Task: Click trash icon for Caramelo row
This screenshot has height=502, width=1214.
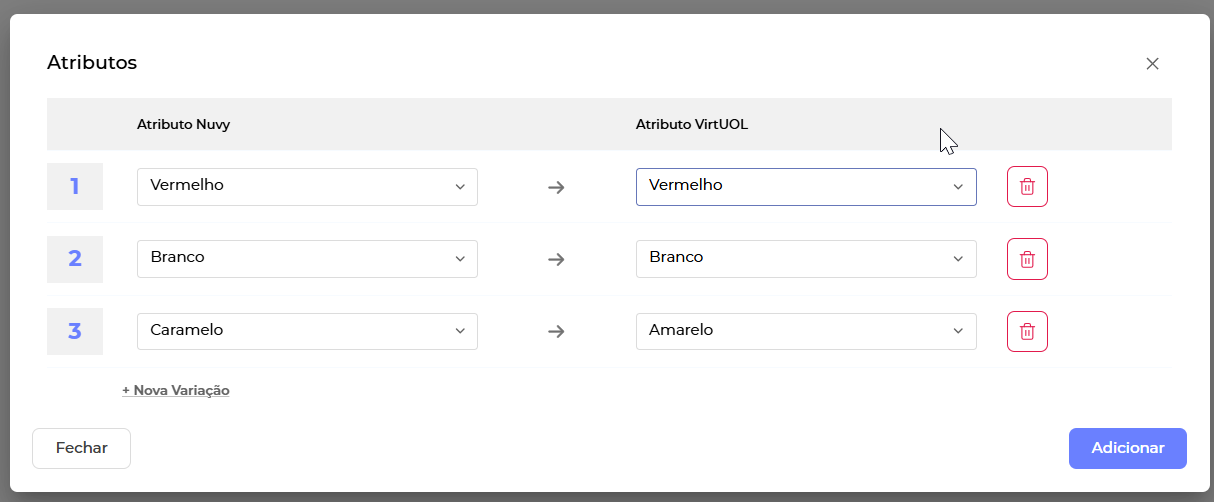Action: click(x=1027, y=332)
